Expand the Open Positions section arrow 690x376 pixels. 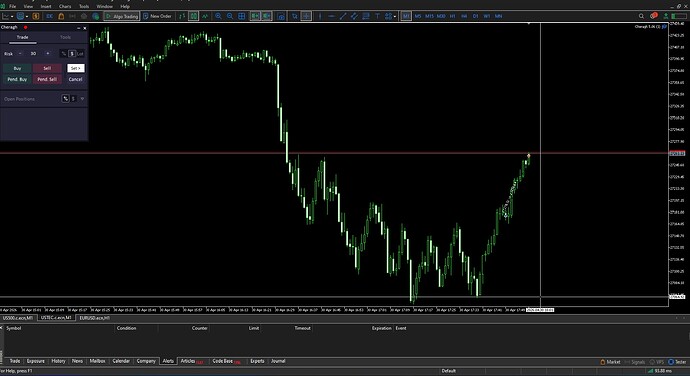(82, 99)
